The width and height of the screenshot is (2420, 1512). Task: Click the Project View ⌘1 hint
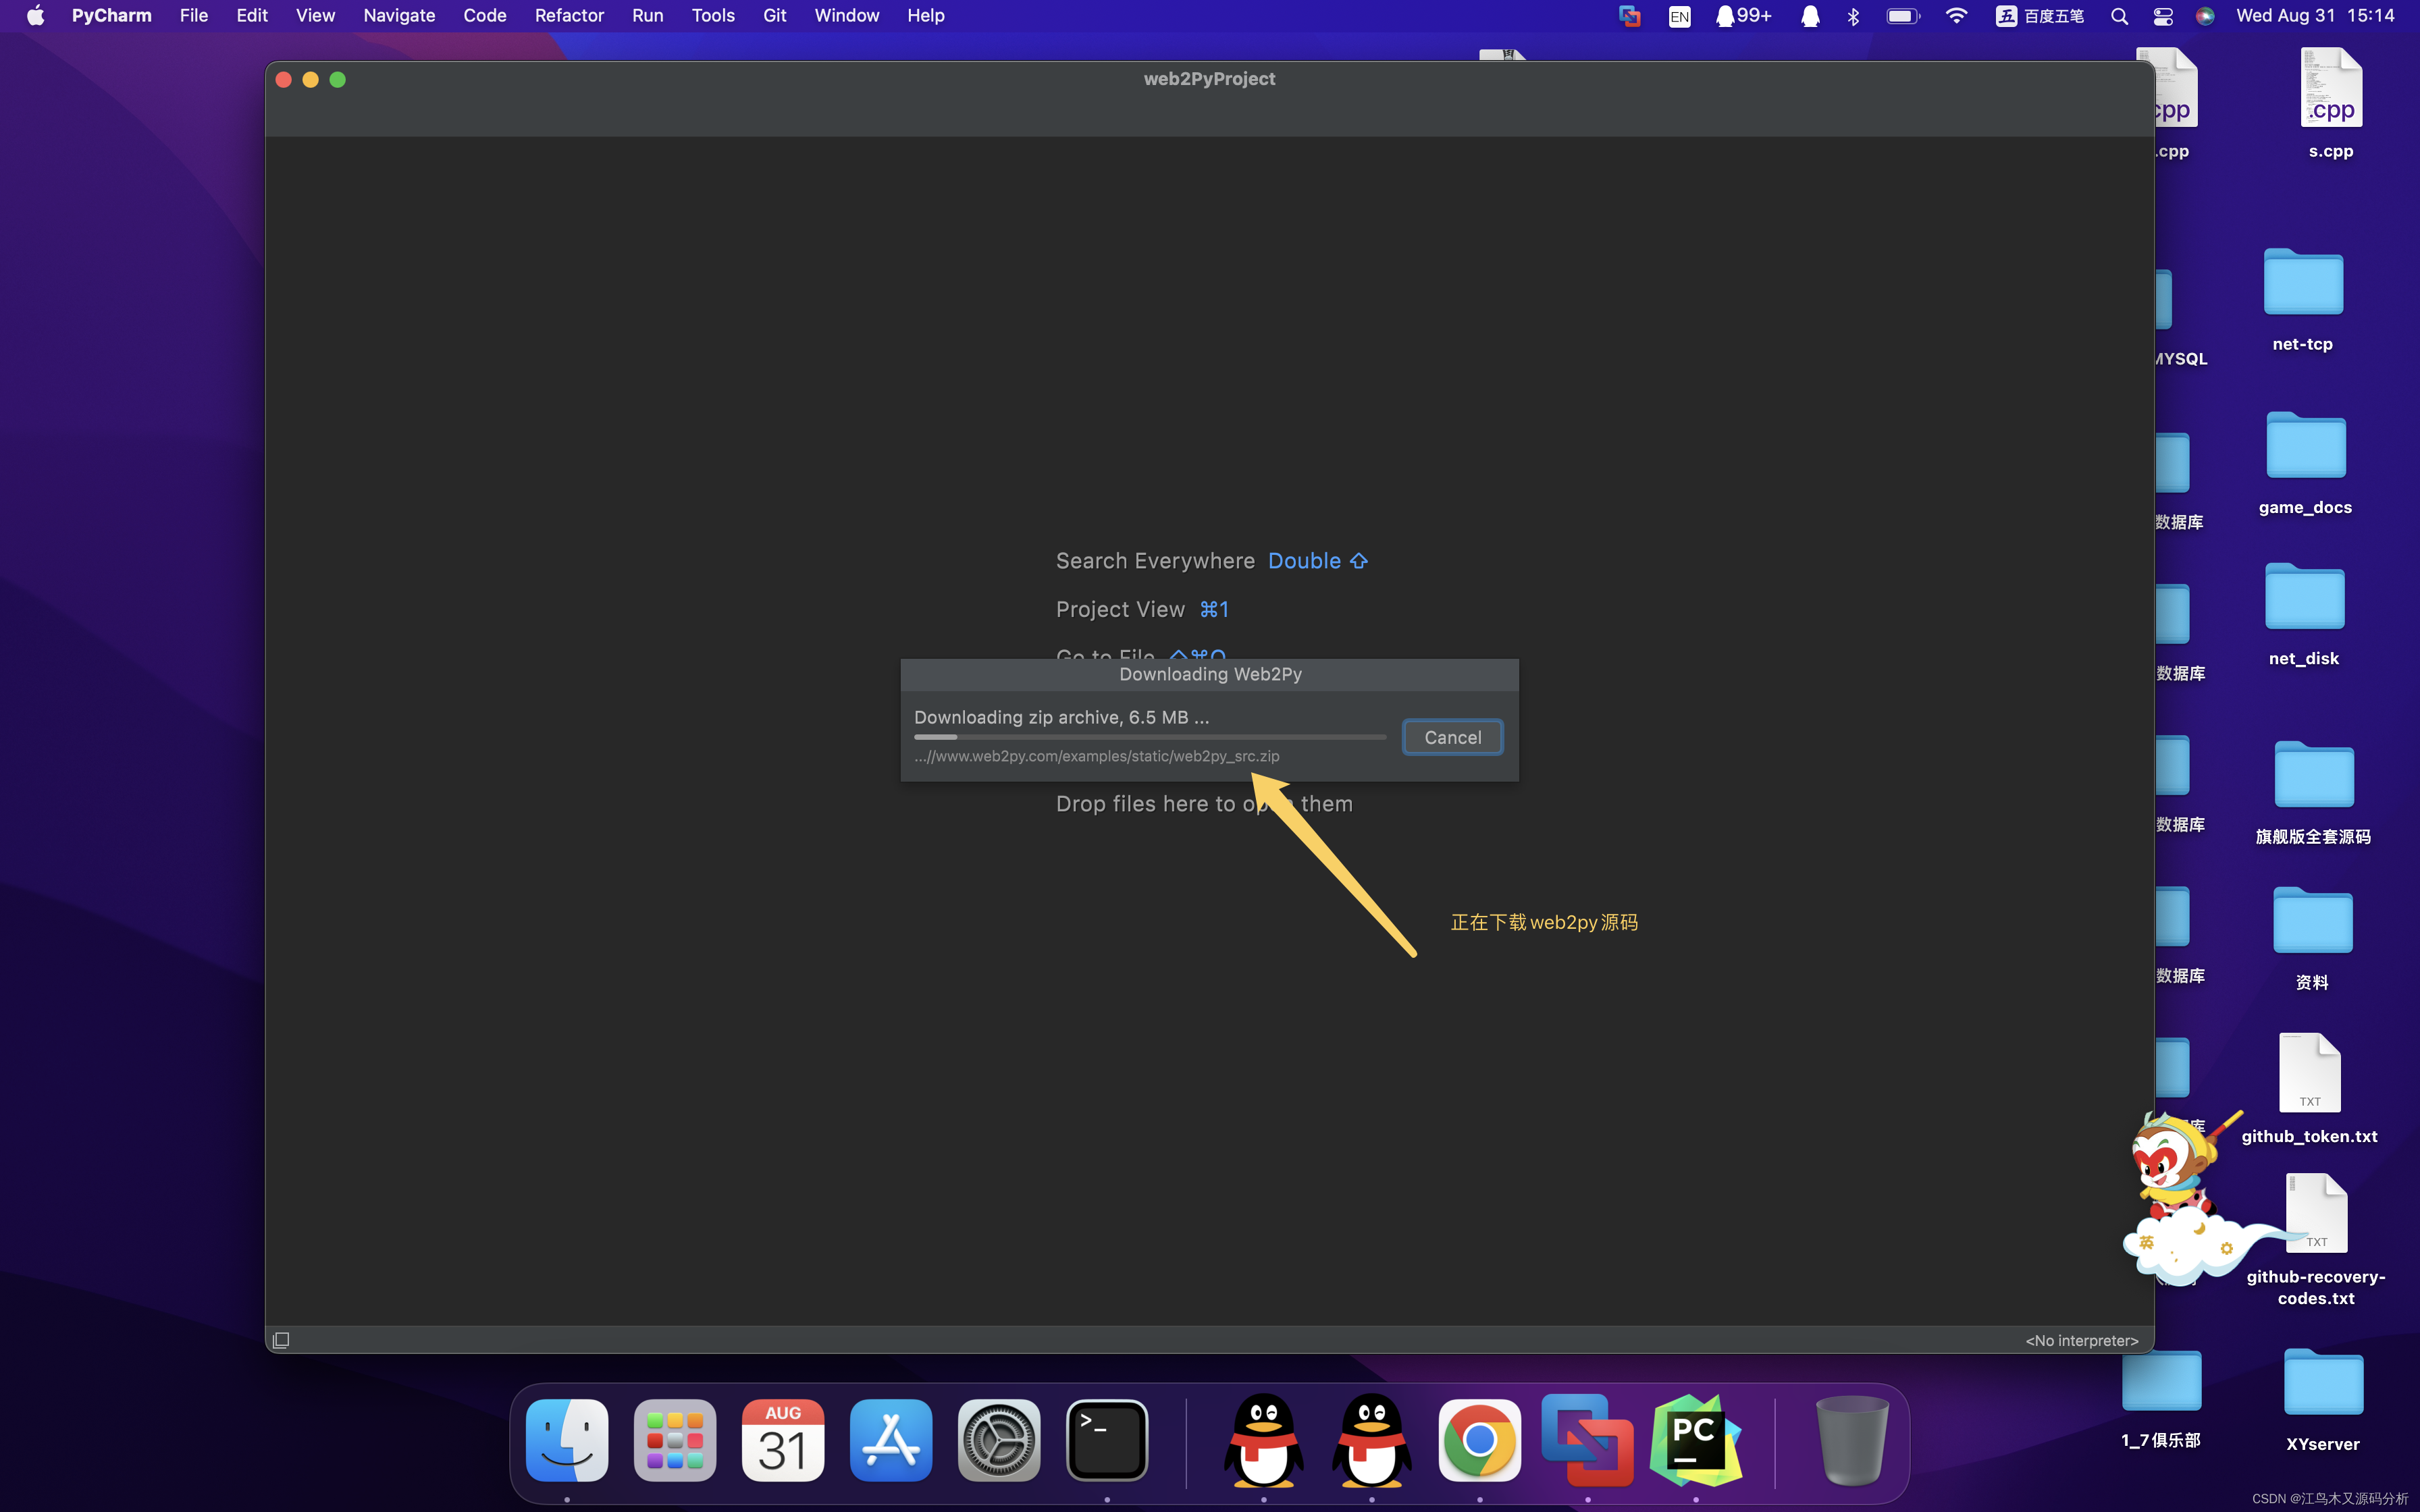click(x=1142, y=609)
